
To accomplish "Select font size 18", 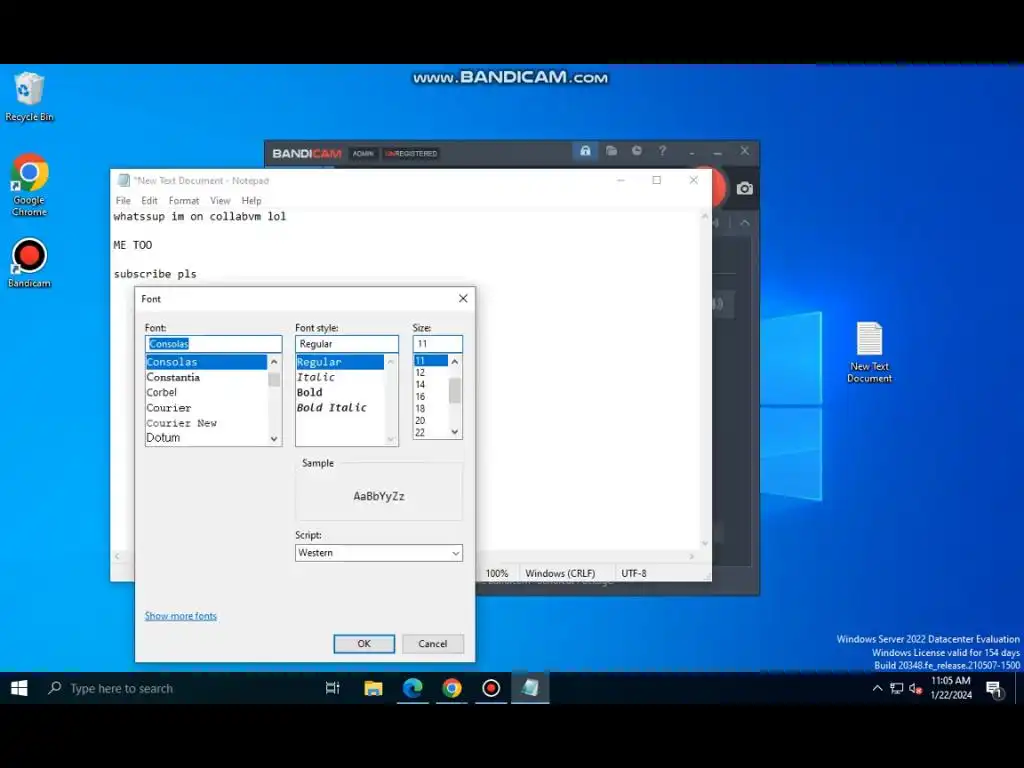I will (431, 408).
